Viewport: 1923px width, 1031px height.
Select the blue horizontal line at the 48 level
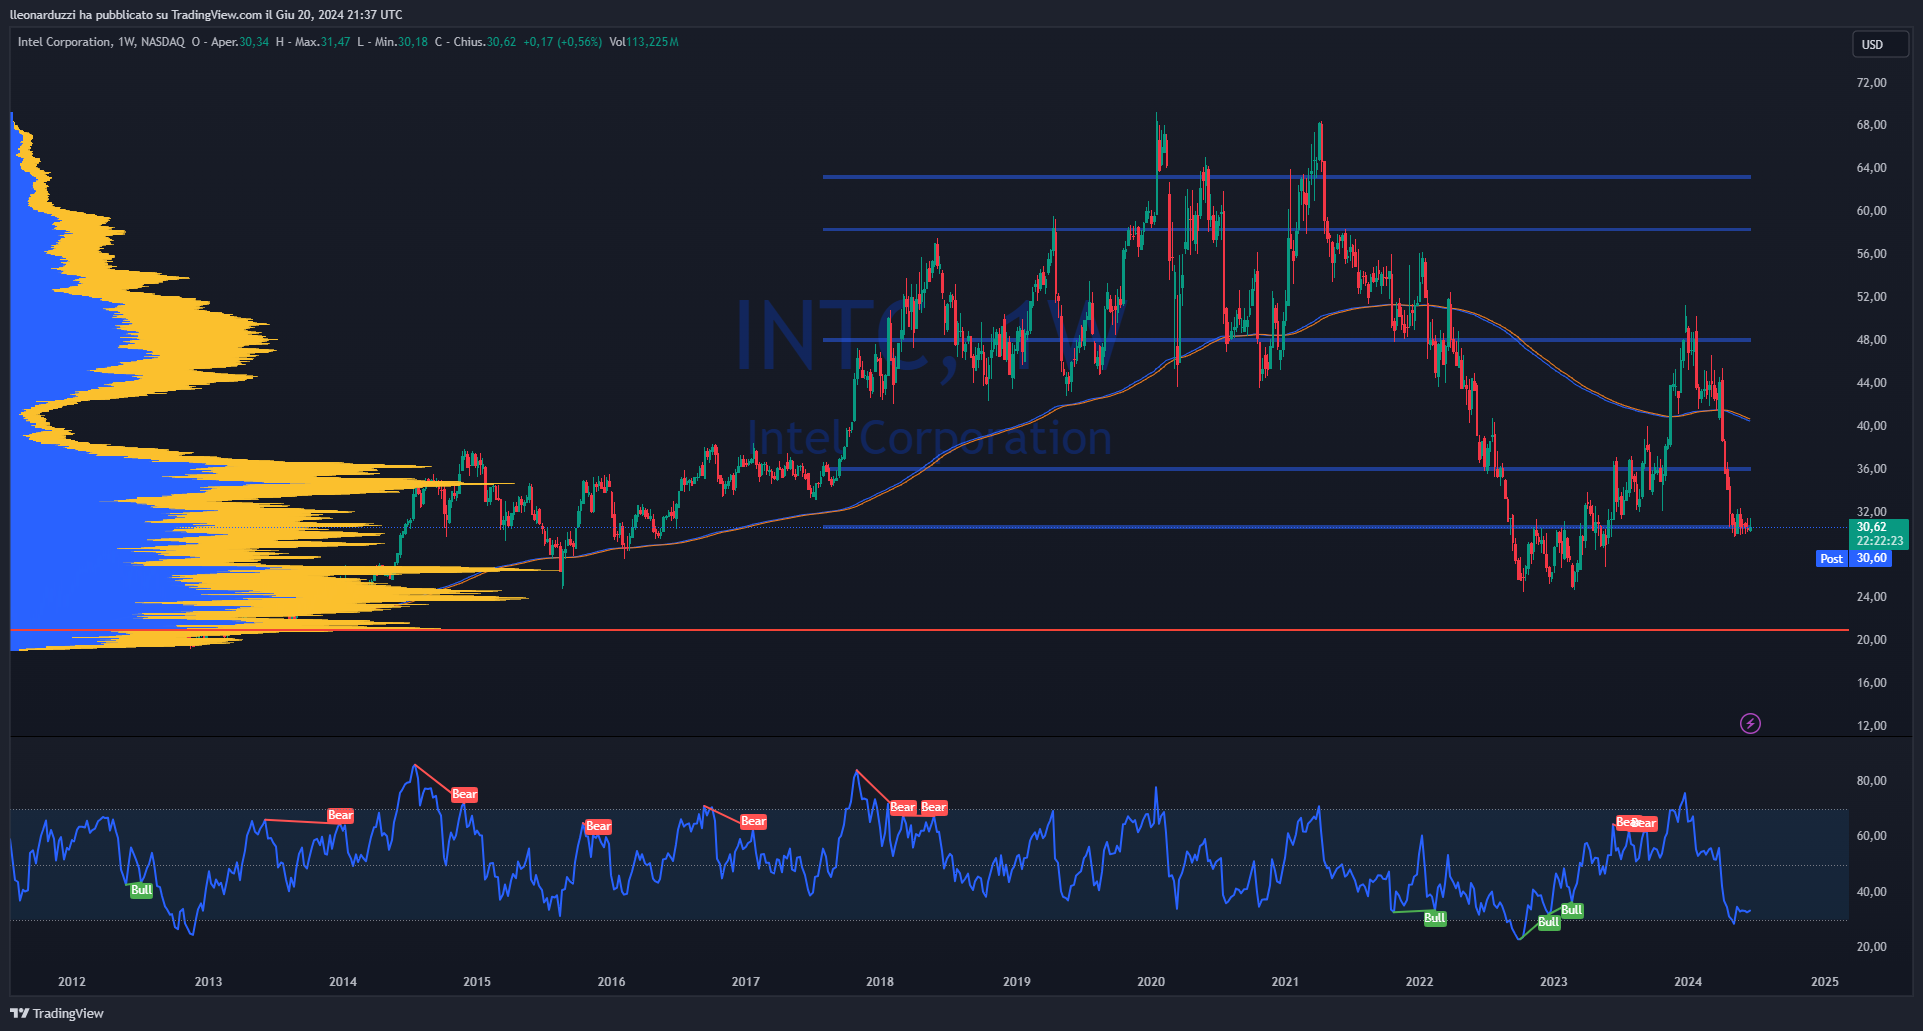(x=1286, y=340)
